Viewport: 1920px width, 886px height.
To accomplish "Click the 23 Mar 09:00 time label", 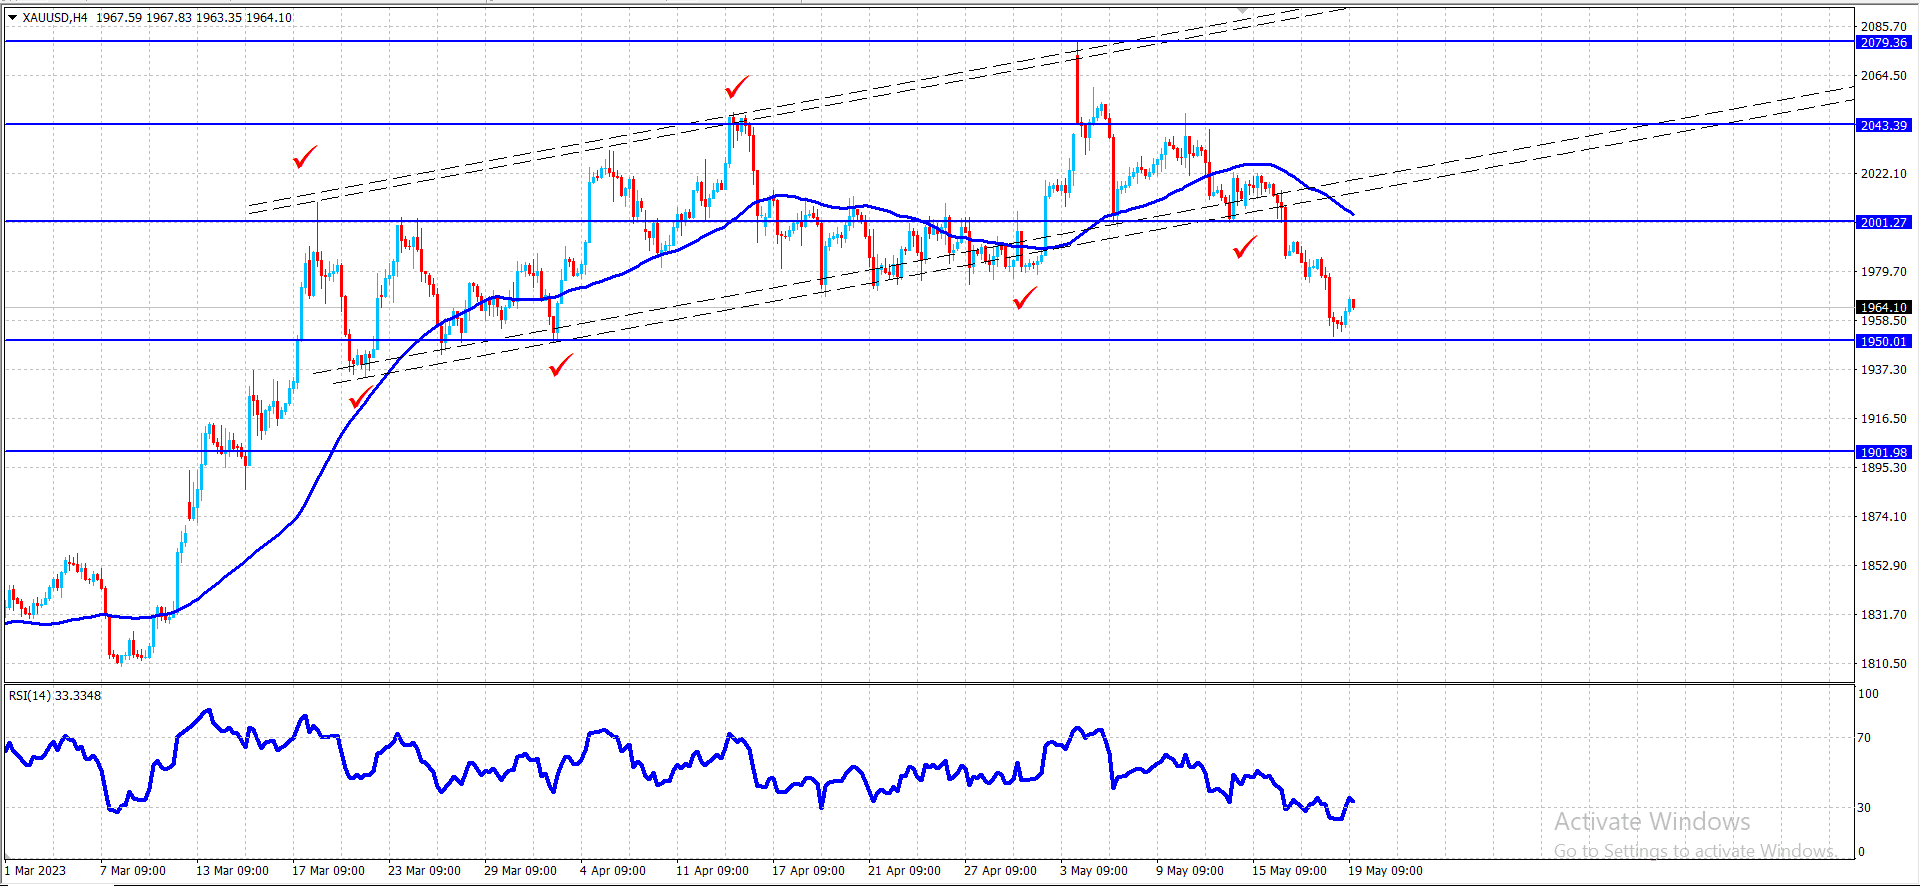I will pyautogui.click(x=424, y=871).
